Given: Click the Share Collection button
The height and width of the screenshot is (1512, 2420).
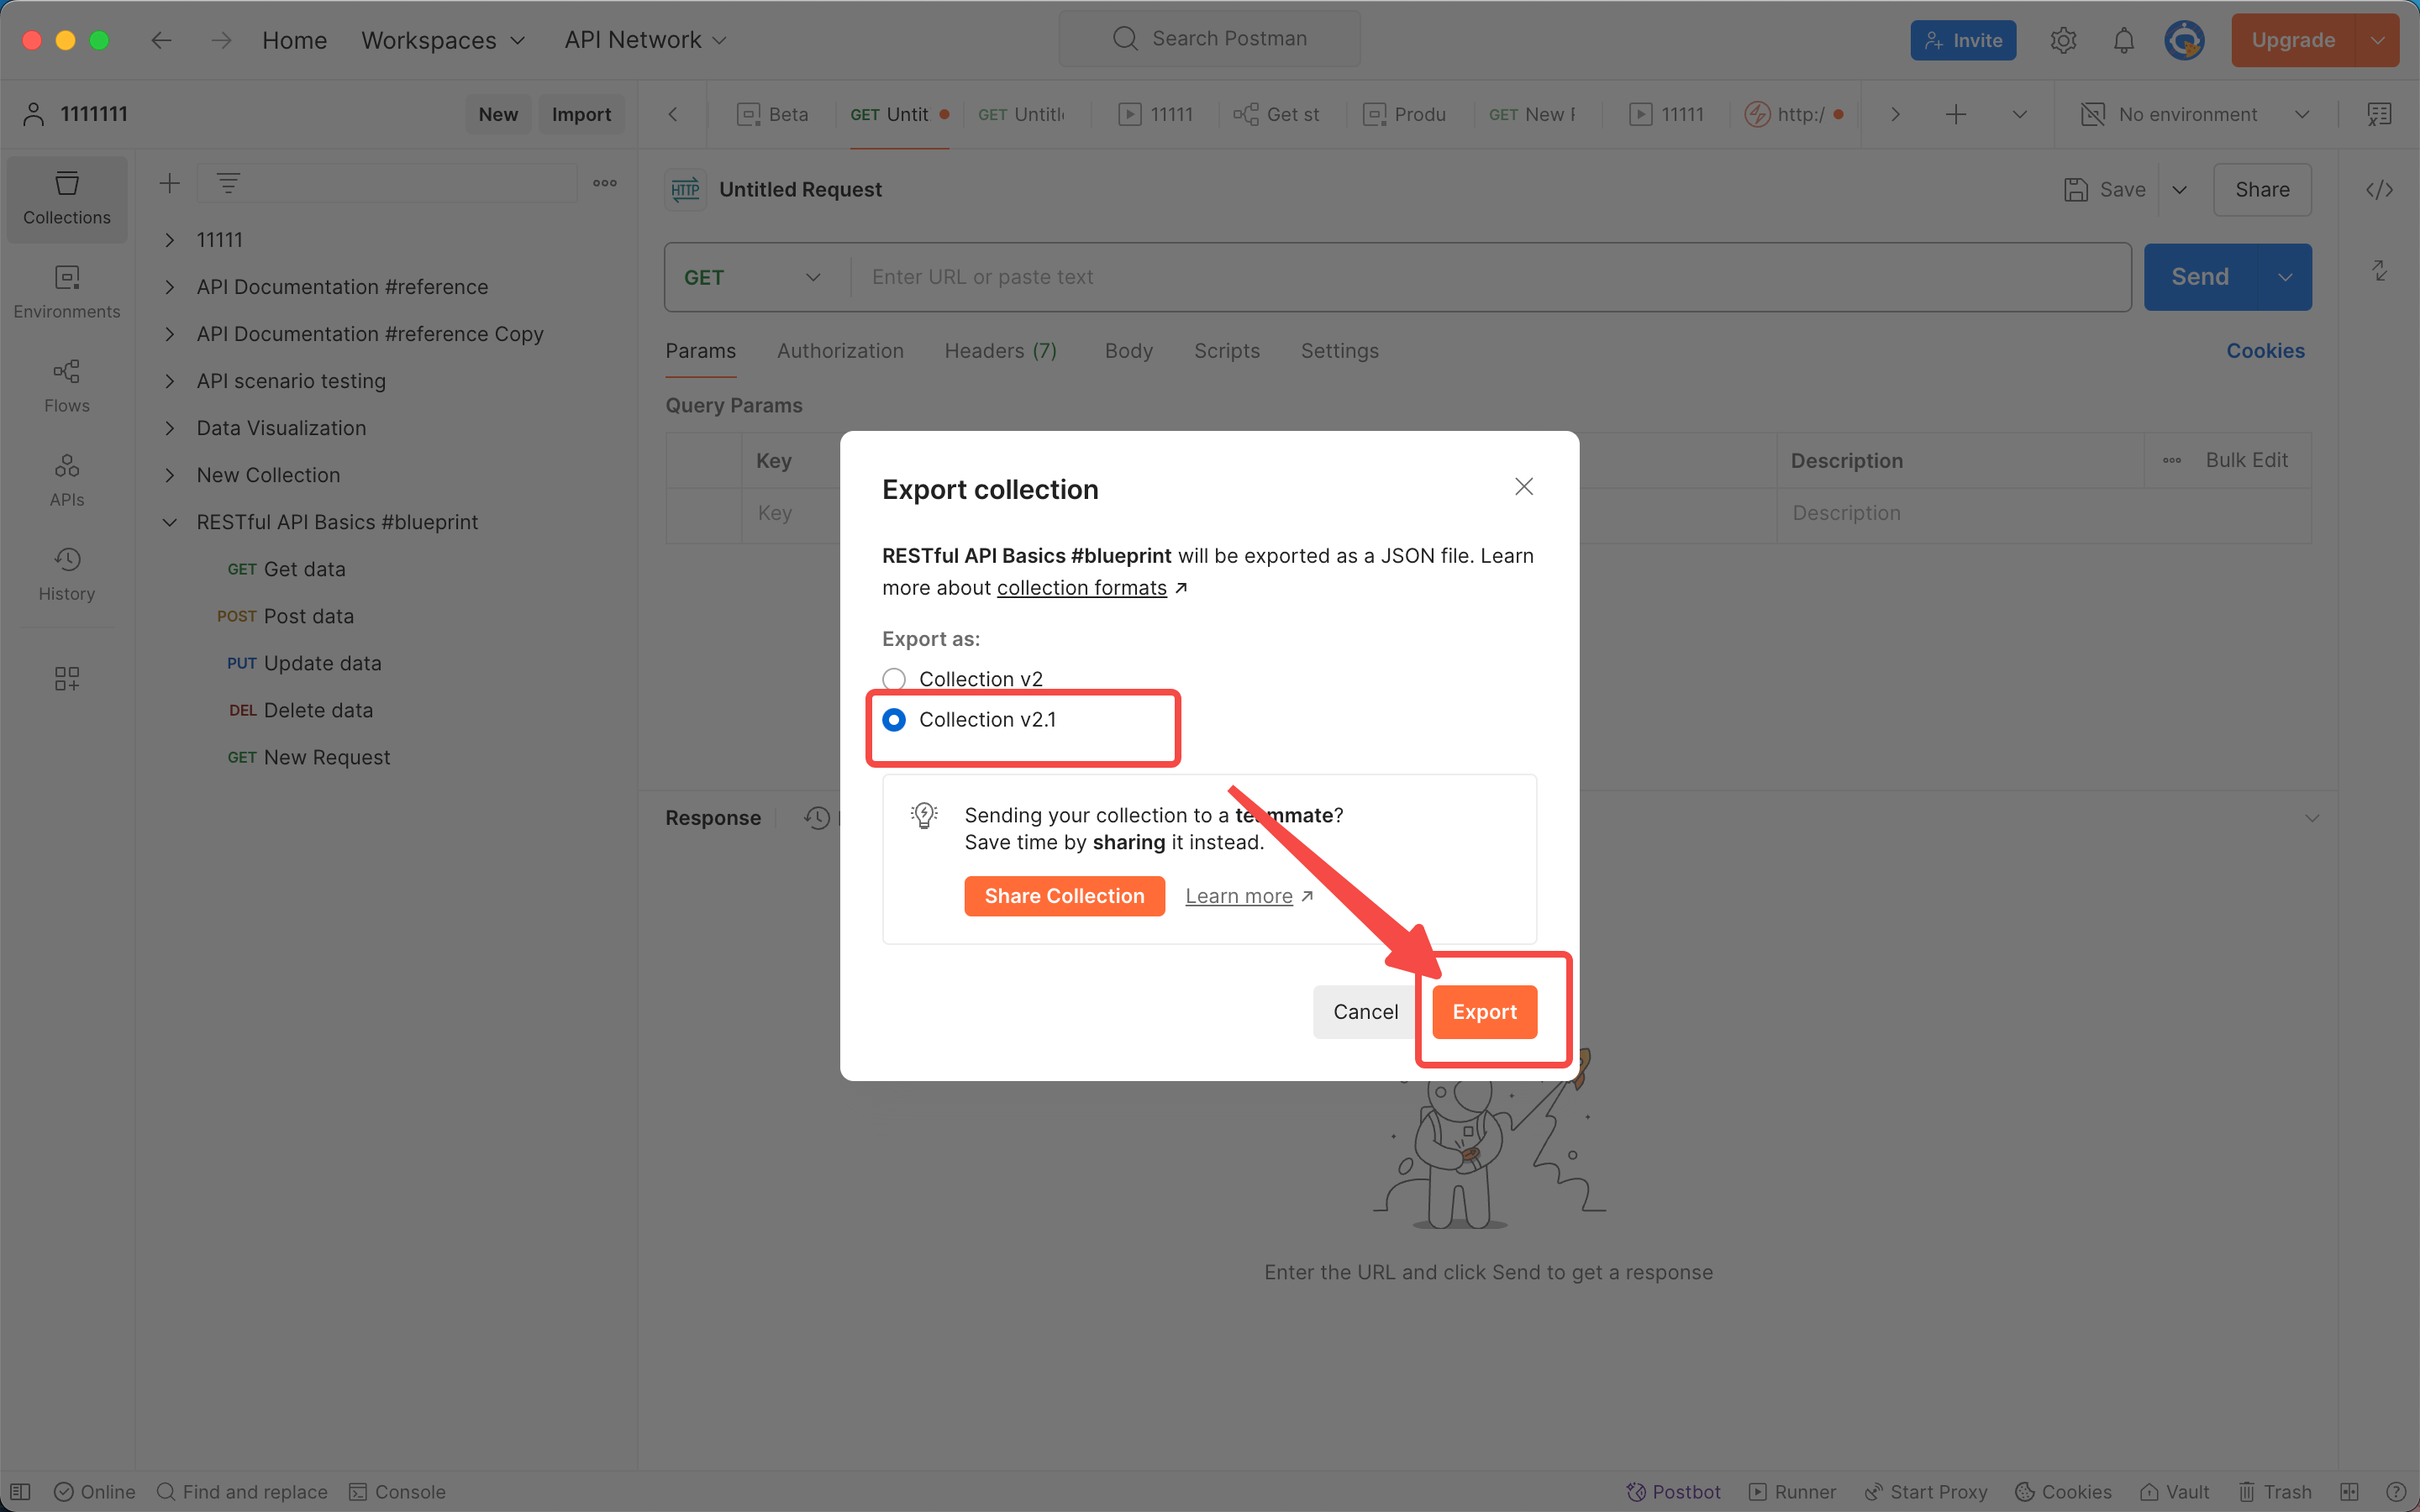Looking at the screenshot, I should click(1064, 896).
